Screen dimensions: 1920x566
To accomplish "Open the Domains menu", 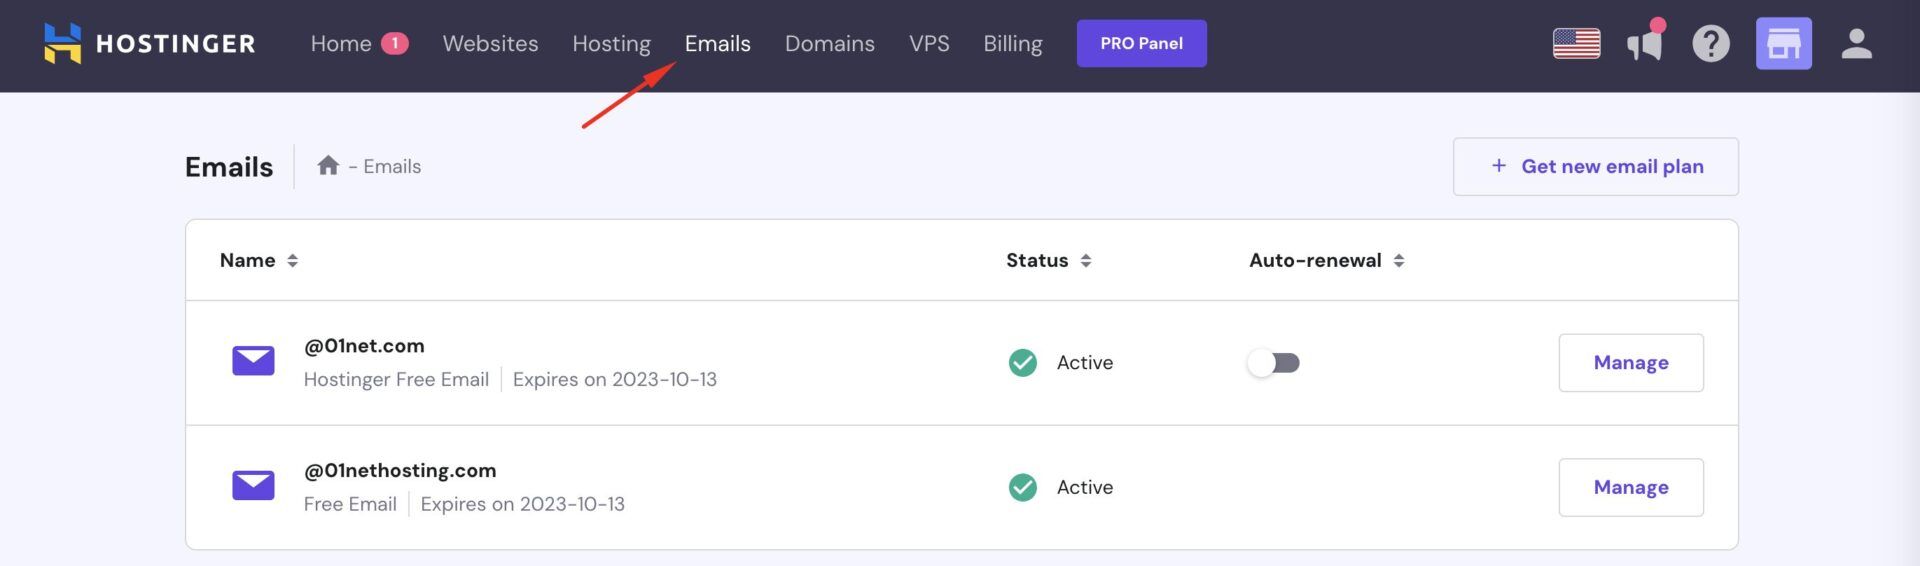I will (829, 43).
